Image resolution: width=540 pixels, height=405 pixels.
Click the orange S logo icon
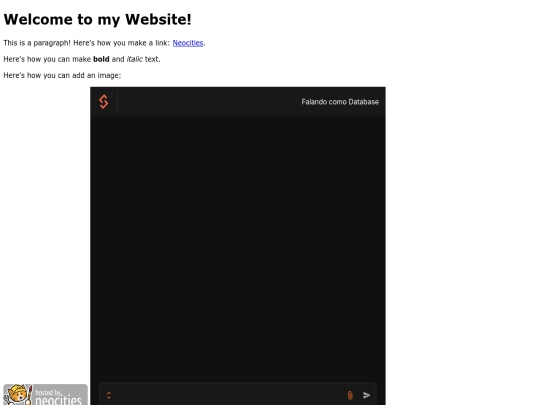point(104,102)
